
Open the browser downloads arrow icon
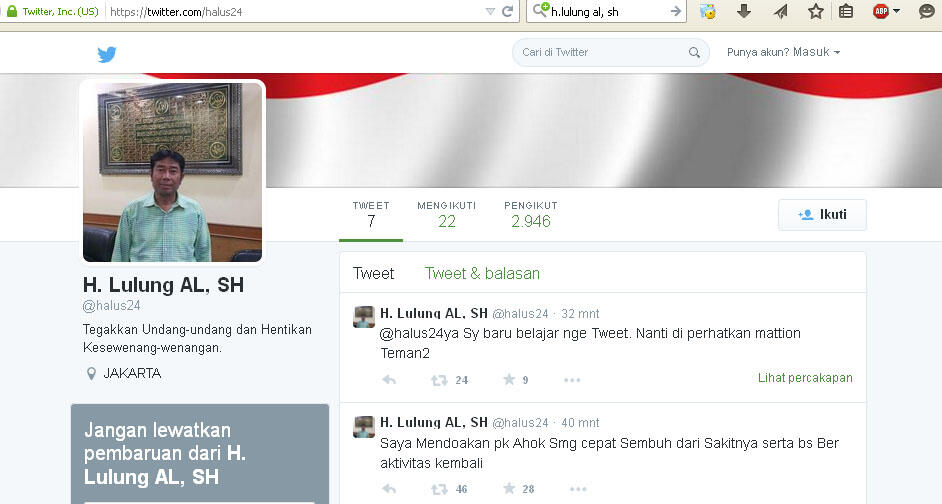[744, 11]
